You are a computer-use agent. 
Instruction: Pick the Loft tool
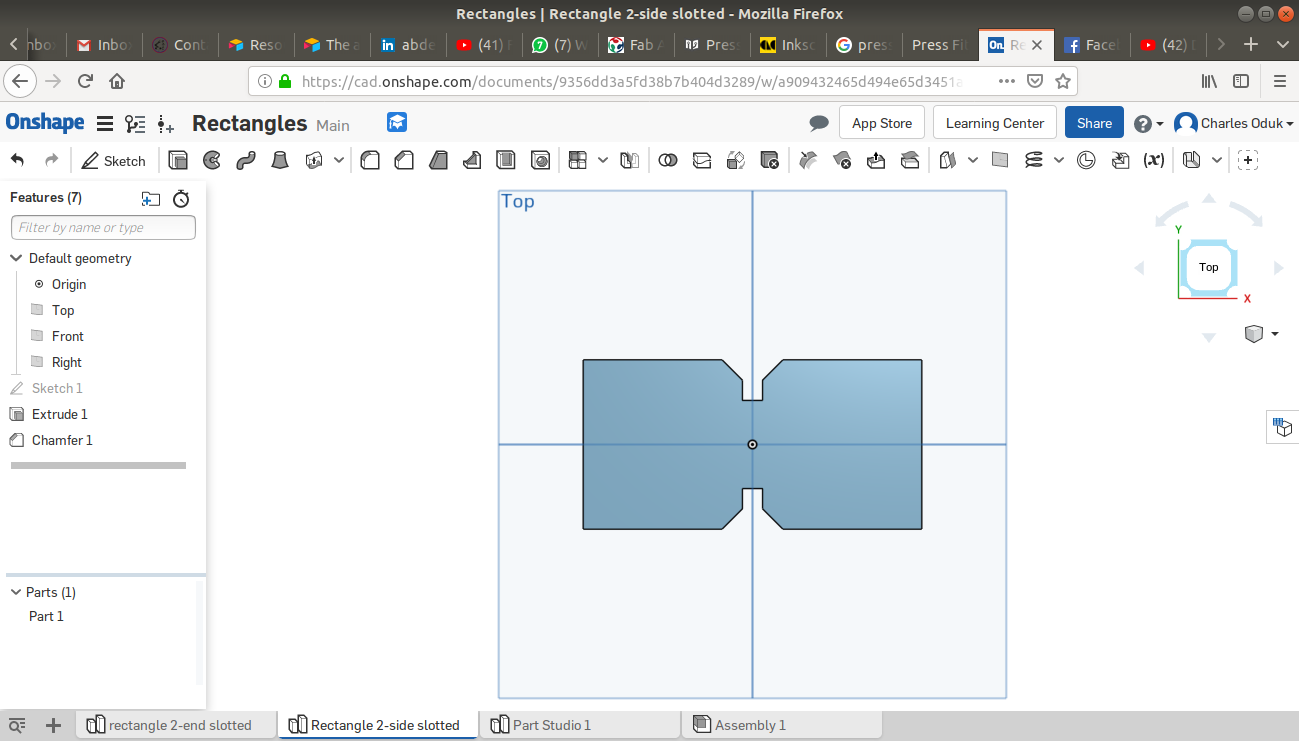(280, 160)
